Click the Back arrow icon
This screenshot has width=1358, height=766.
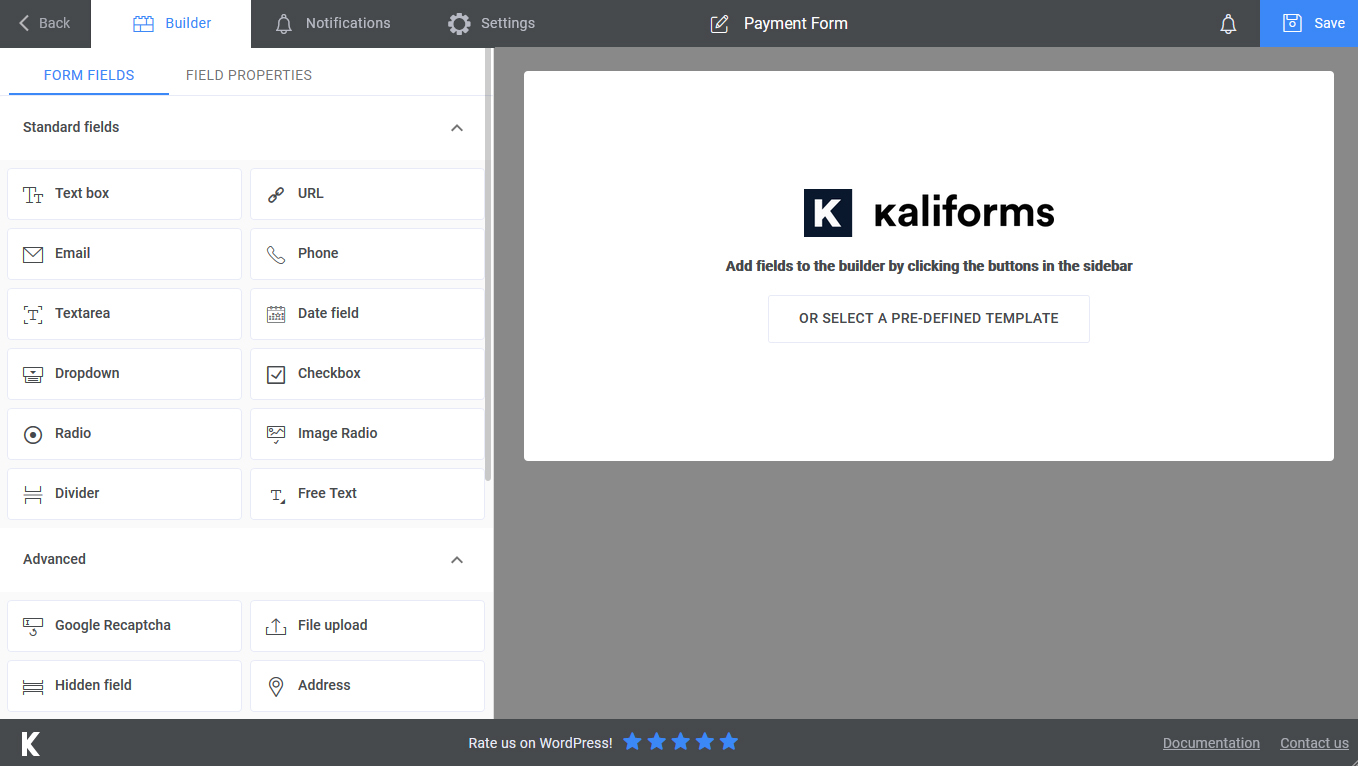[x=24, y=23]
